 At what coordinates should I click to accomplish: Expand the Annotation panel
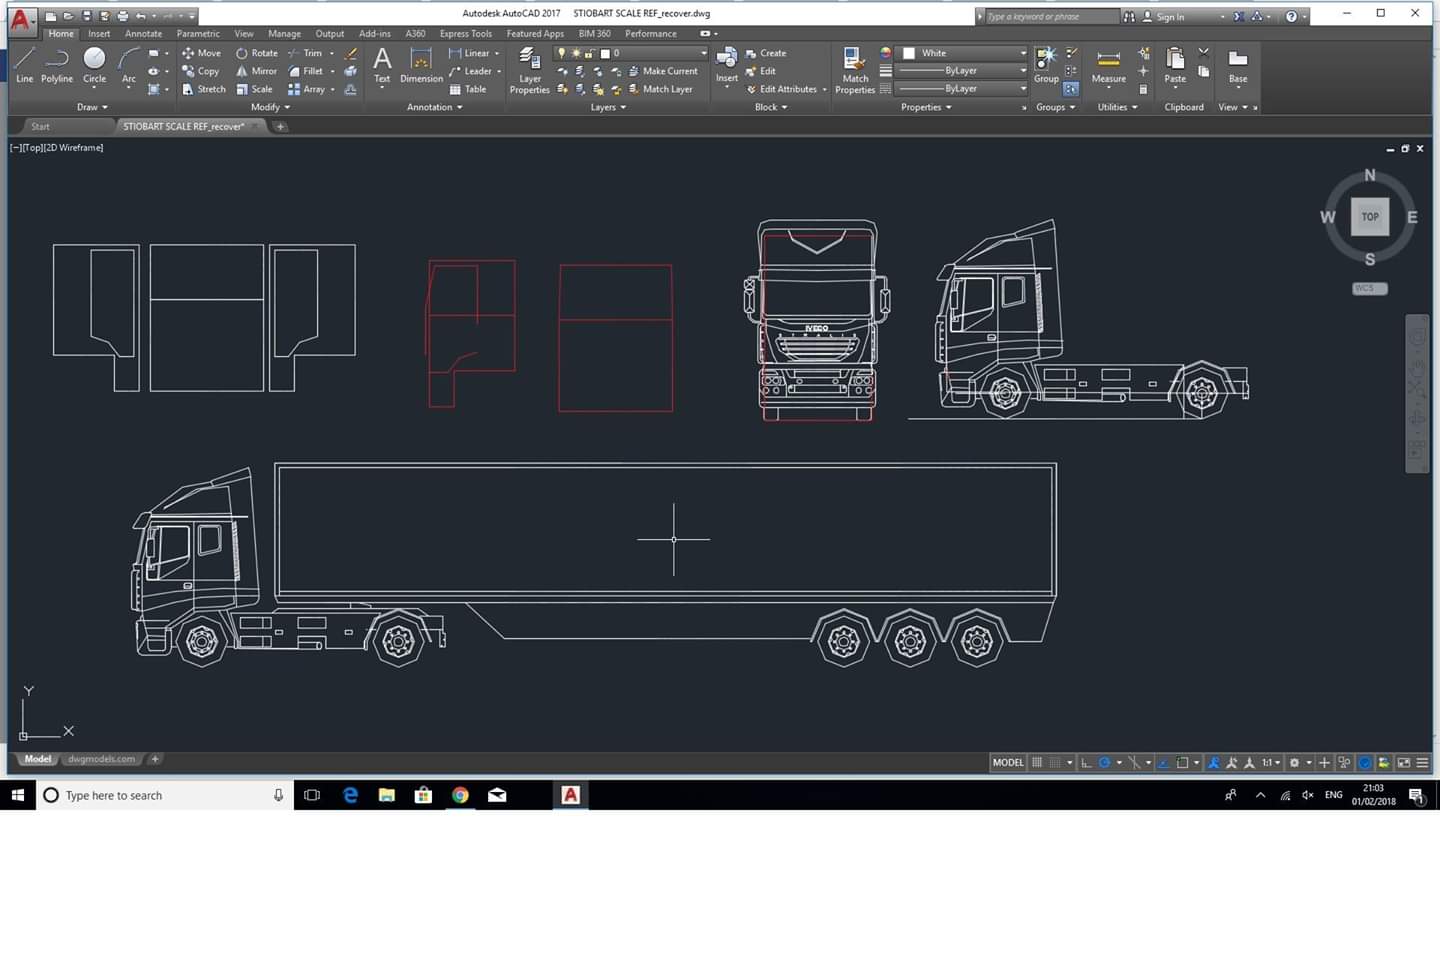434,107
